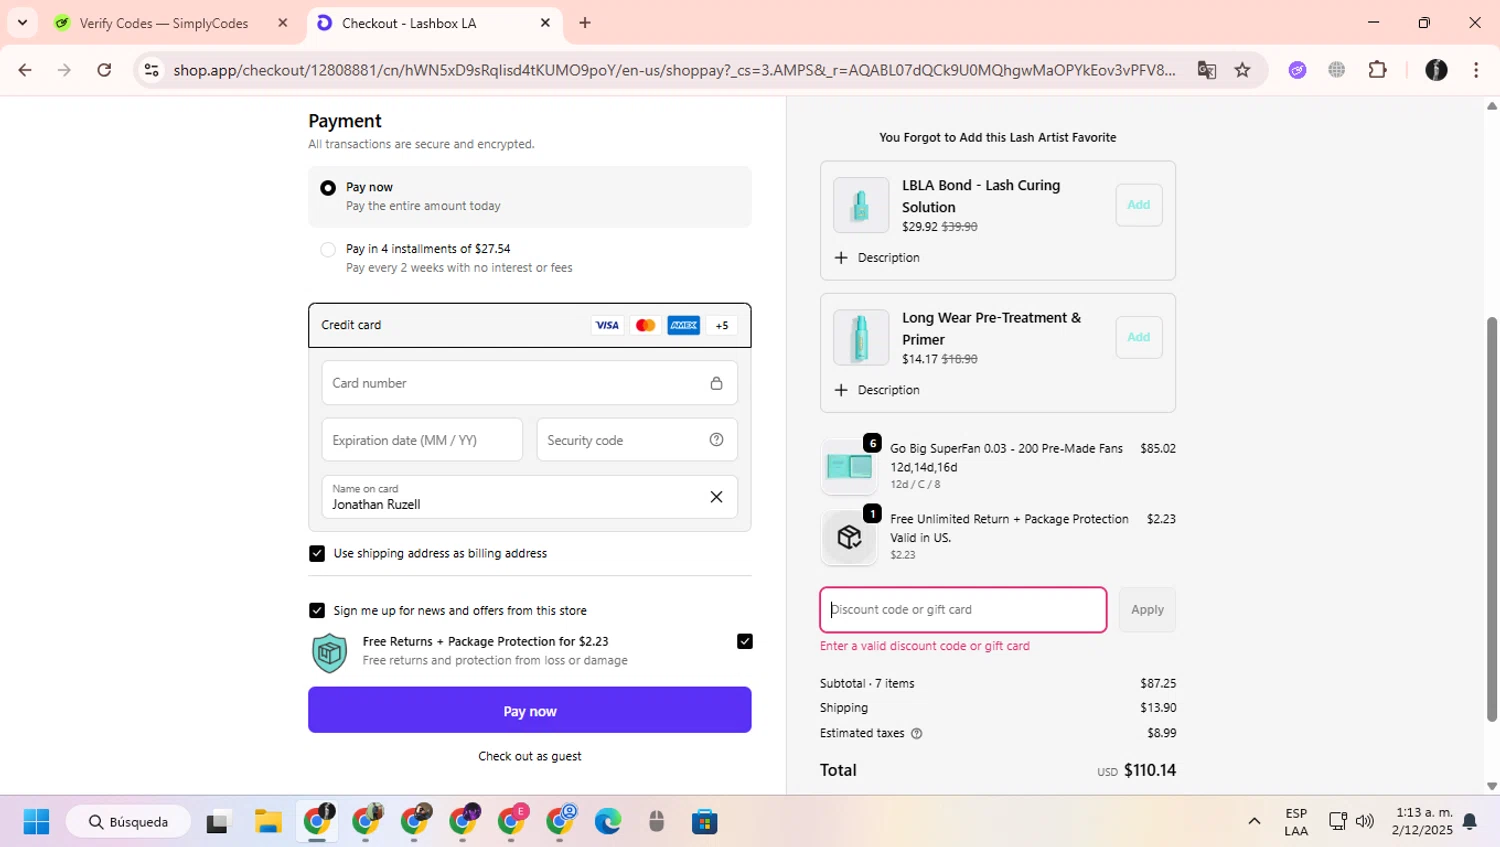Switch to the Verify Codes — SimplyCodes tab
1500x847 pixels.
point(170,23)
